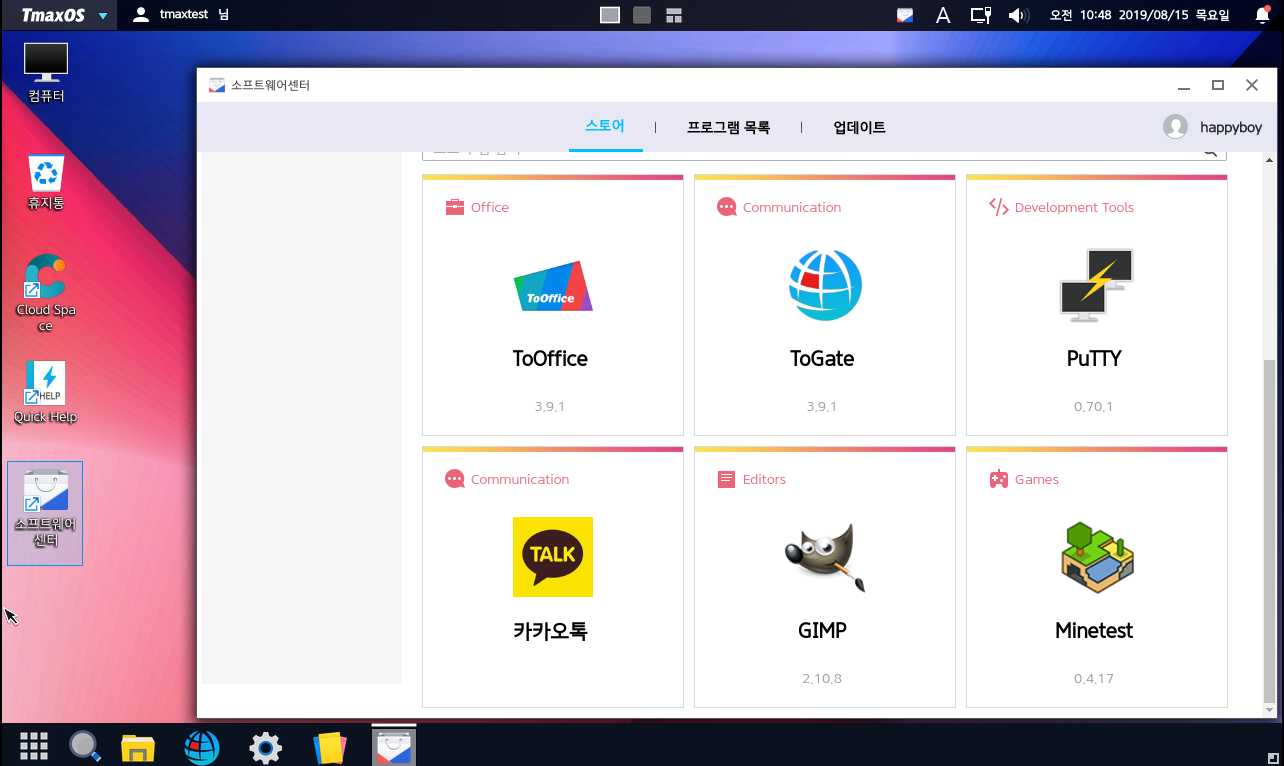
Task: Launch file manager from the taskbar
Action: pos(138,746)
